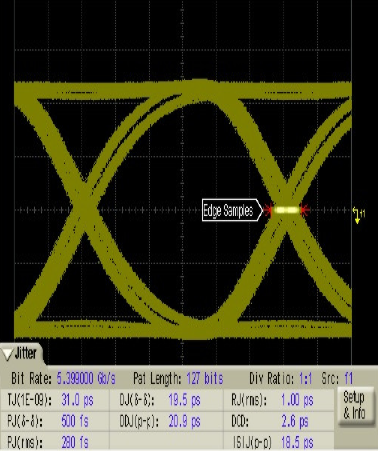The image size is (378, 451).
Task: Click the RJ(rms) value 1.00 ps
Action: [x=297, y=400]
